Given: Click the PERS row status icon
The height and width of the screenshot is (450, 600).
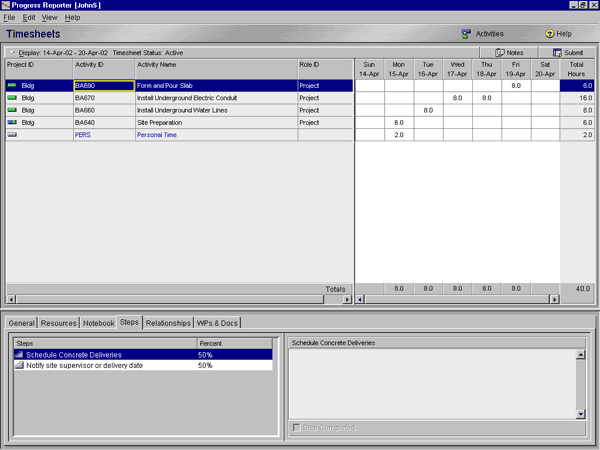Looking at the screenshot, I should 12,135.
